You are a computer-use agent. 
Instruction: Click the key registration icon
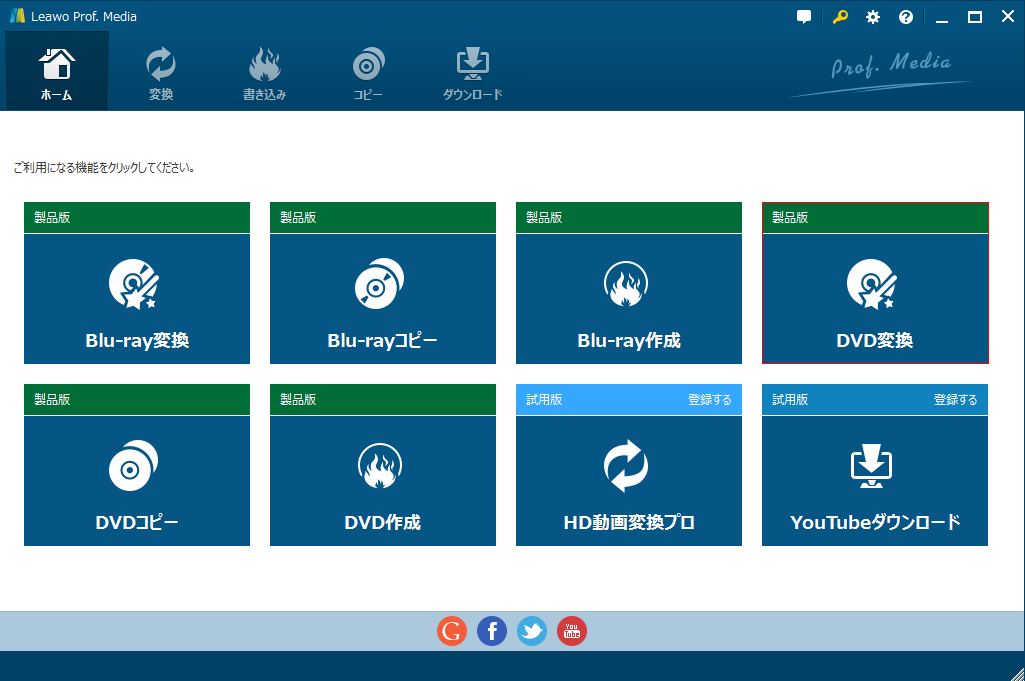(839, 17)
